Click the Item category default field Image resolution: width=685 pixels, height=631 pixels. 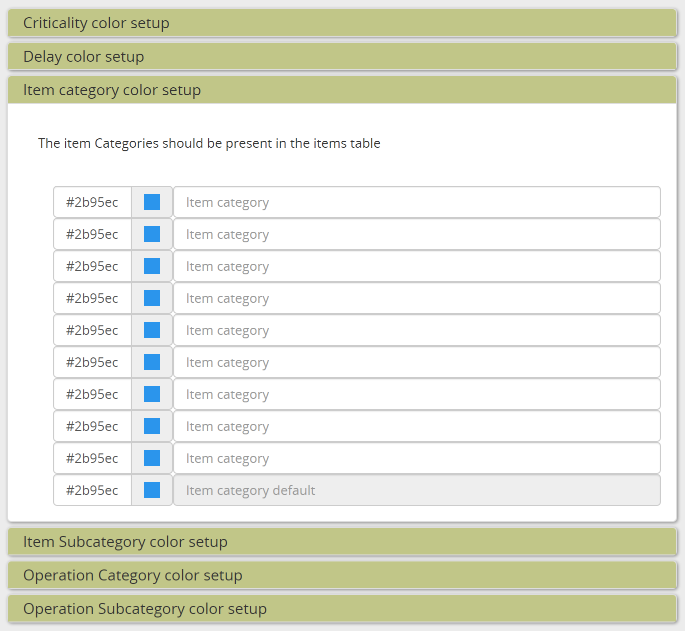(x=416, y=490)
